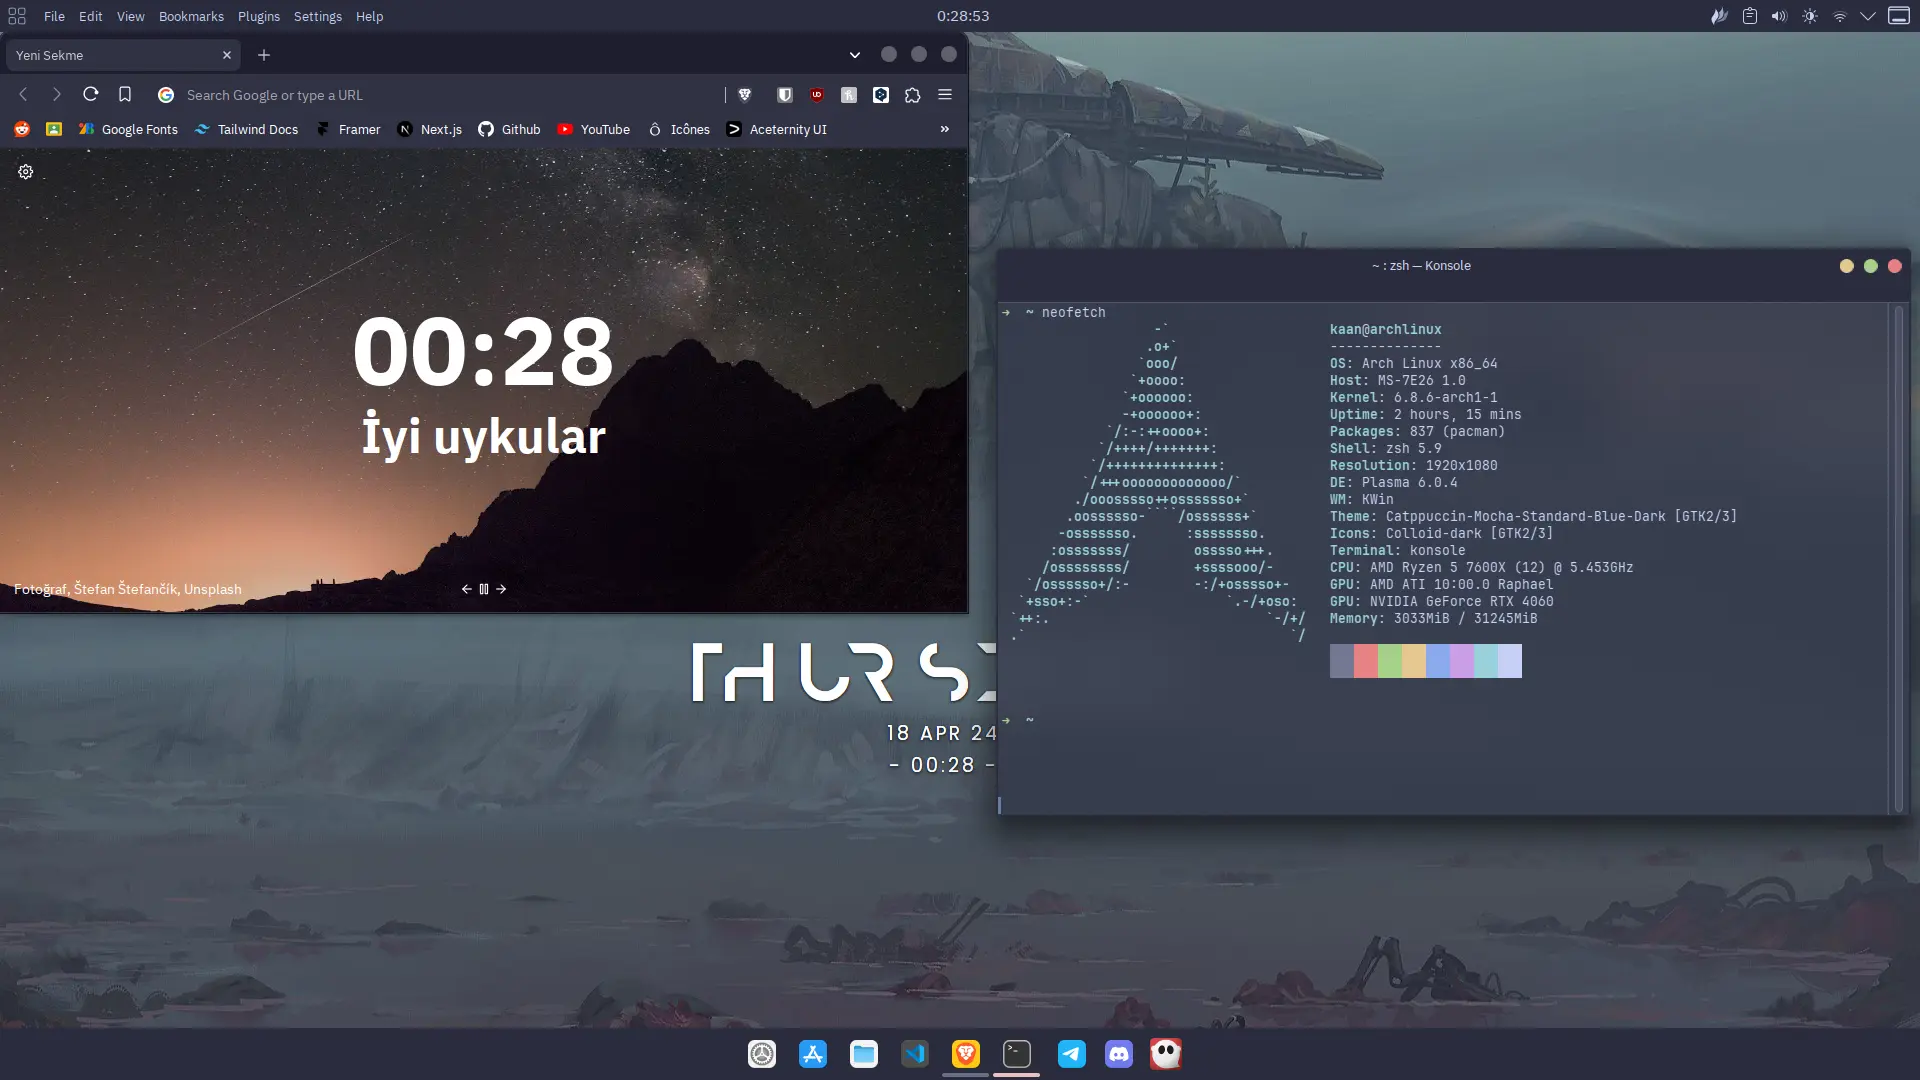This screenshot has height=1080, width=1920.
Task: Expand hidden system tray icons
Action: pos(1868,16)
